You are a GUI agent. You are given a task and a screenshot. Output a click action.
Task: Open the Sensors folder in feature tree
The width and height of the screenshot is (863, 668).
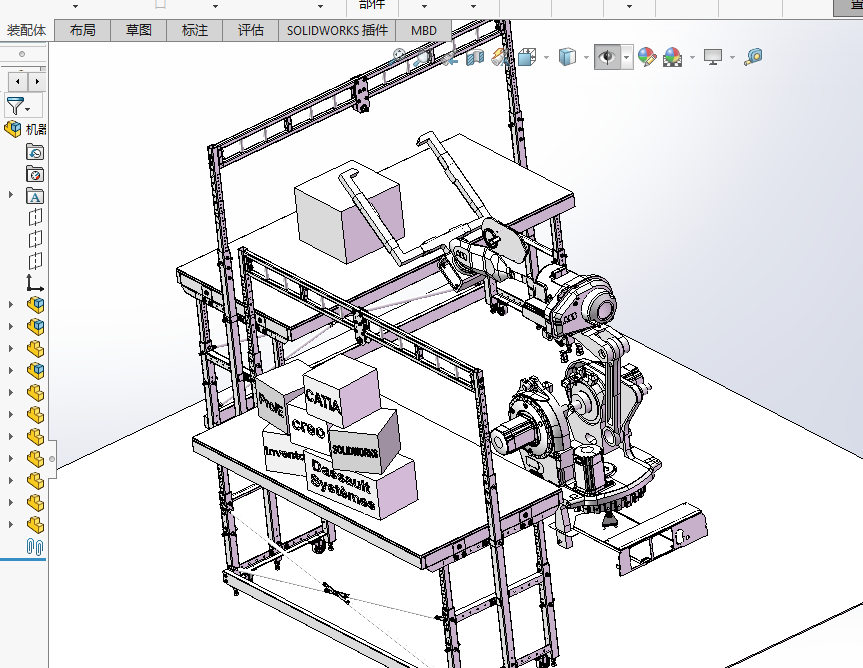pyautogui.click(x=35, y=174)
